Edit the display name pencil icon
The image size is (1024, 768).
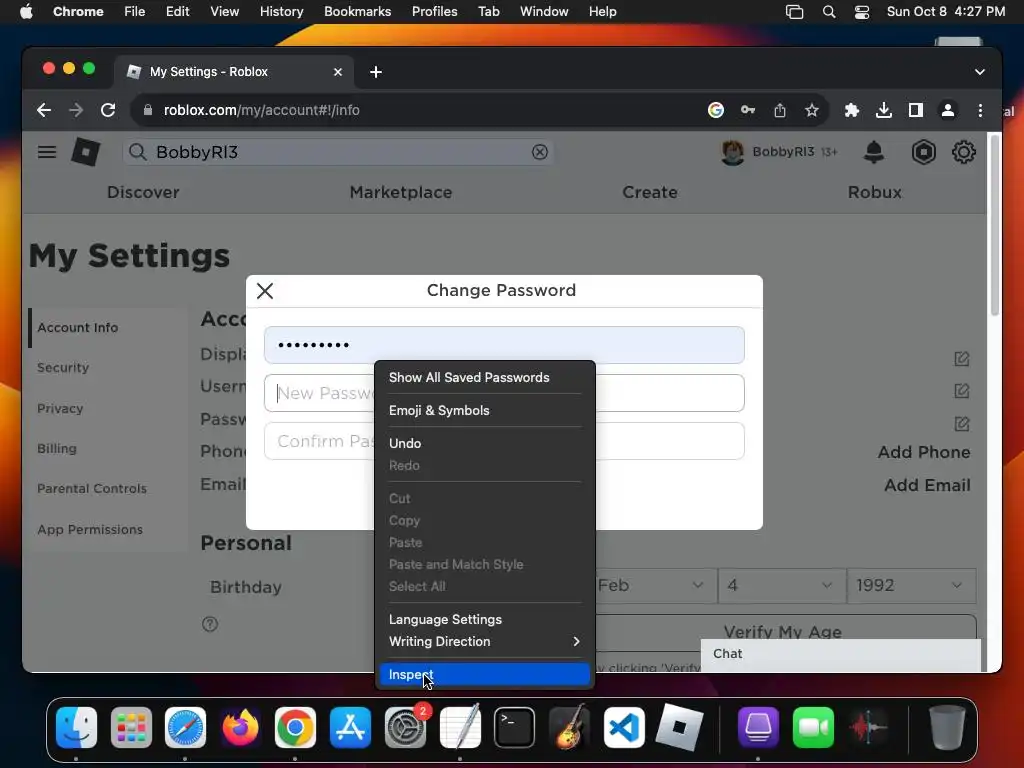(x=961, y=359)
